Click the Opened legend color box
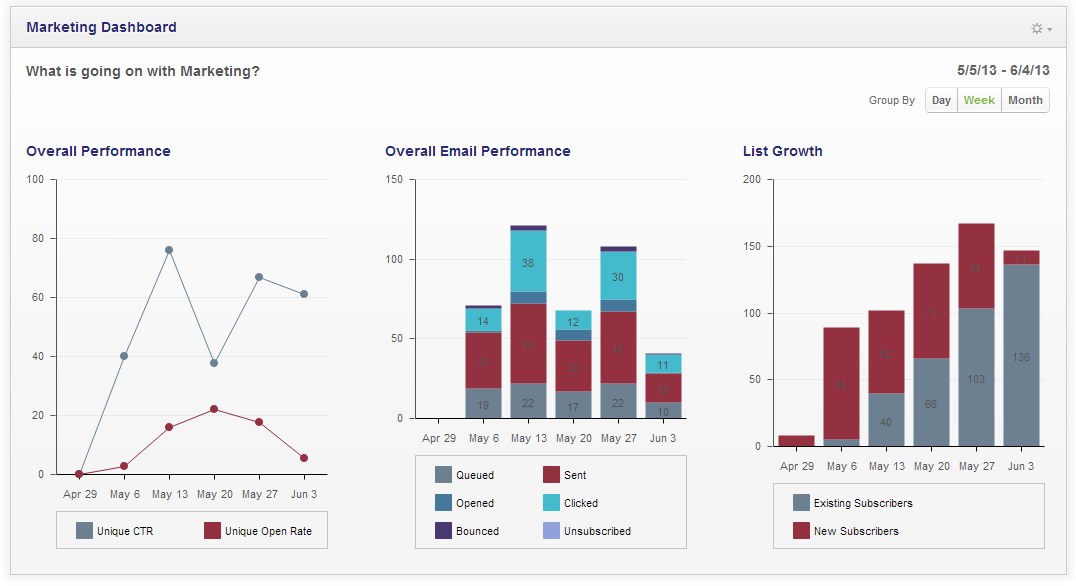Screen dimensions: 1076x586 click(x=443, y=502)
